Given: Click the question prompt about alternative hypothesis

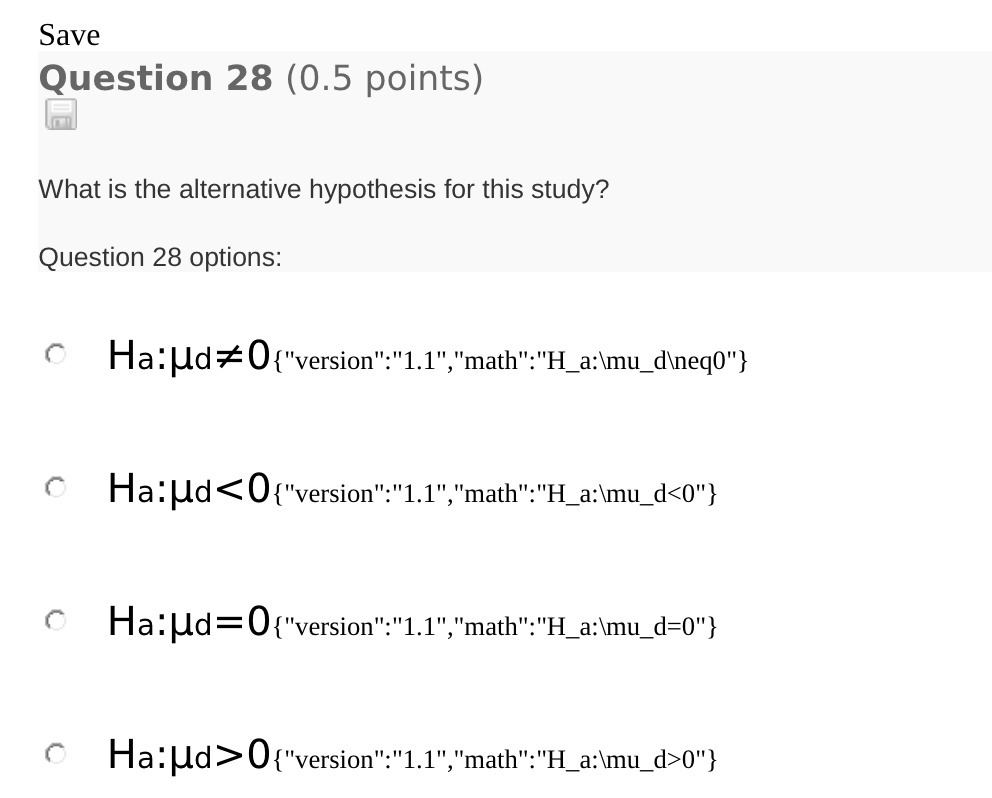Looking at the screenshot, I should click(x=323, y=189).
